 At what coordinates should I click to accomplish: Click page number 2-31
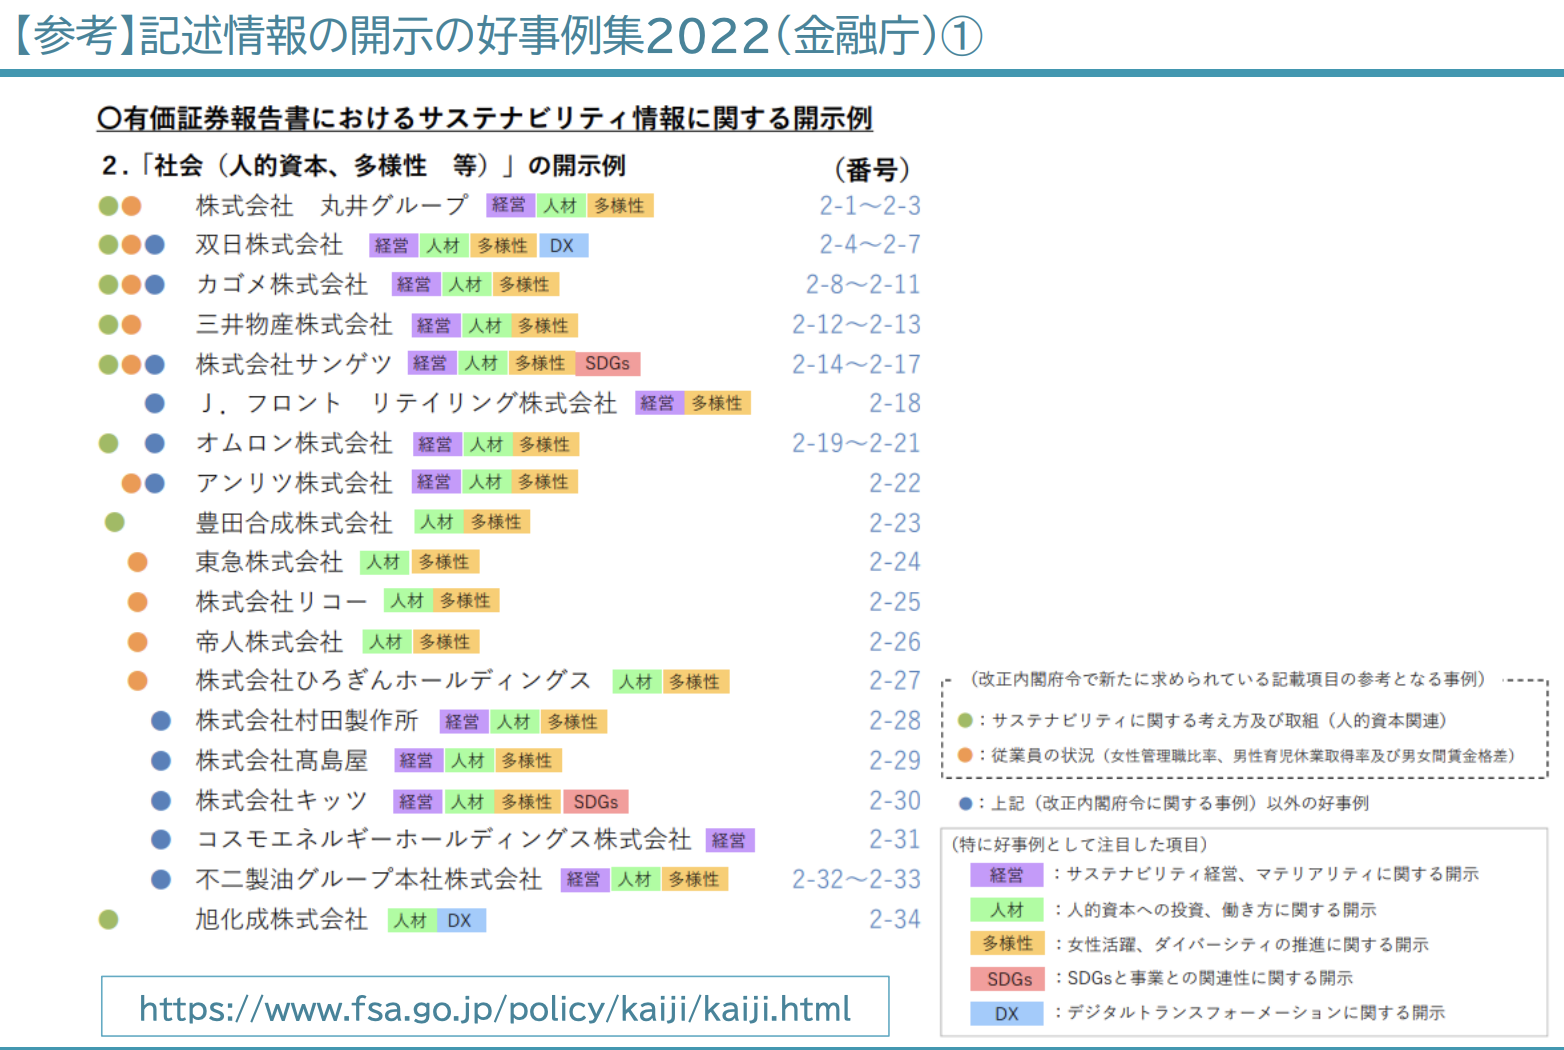coord(894,839)
